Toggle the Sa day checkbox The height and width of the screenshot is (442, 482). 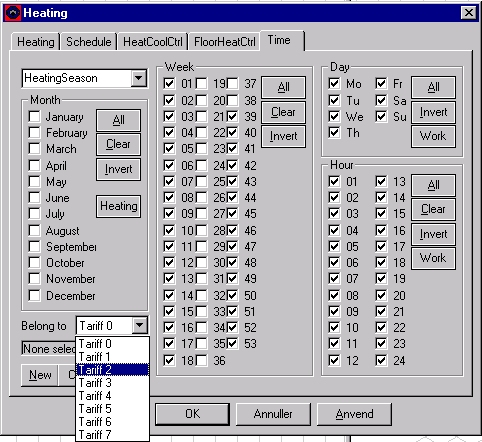tap(381, 100)
